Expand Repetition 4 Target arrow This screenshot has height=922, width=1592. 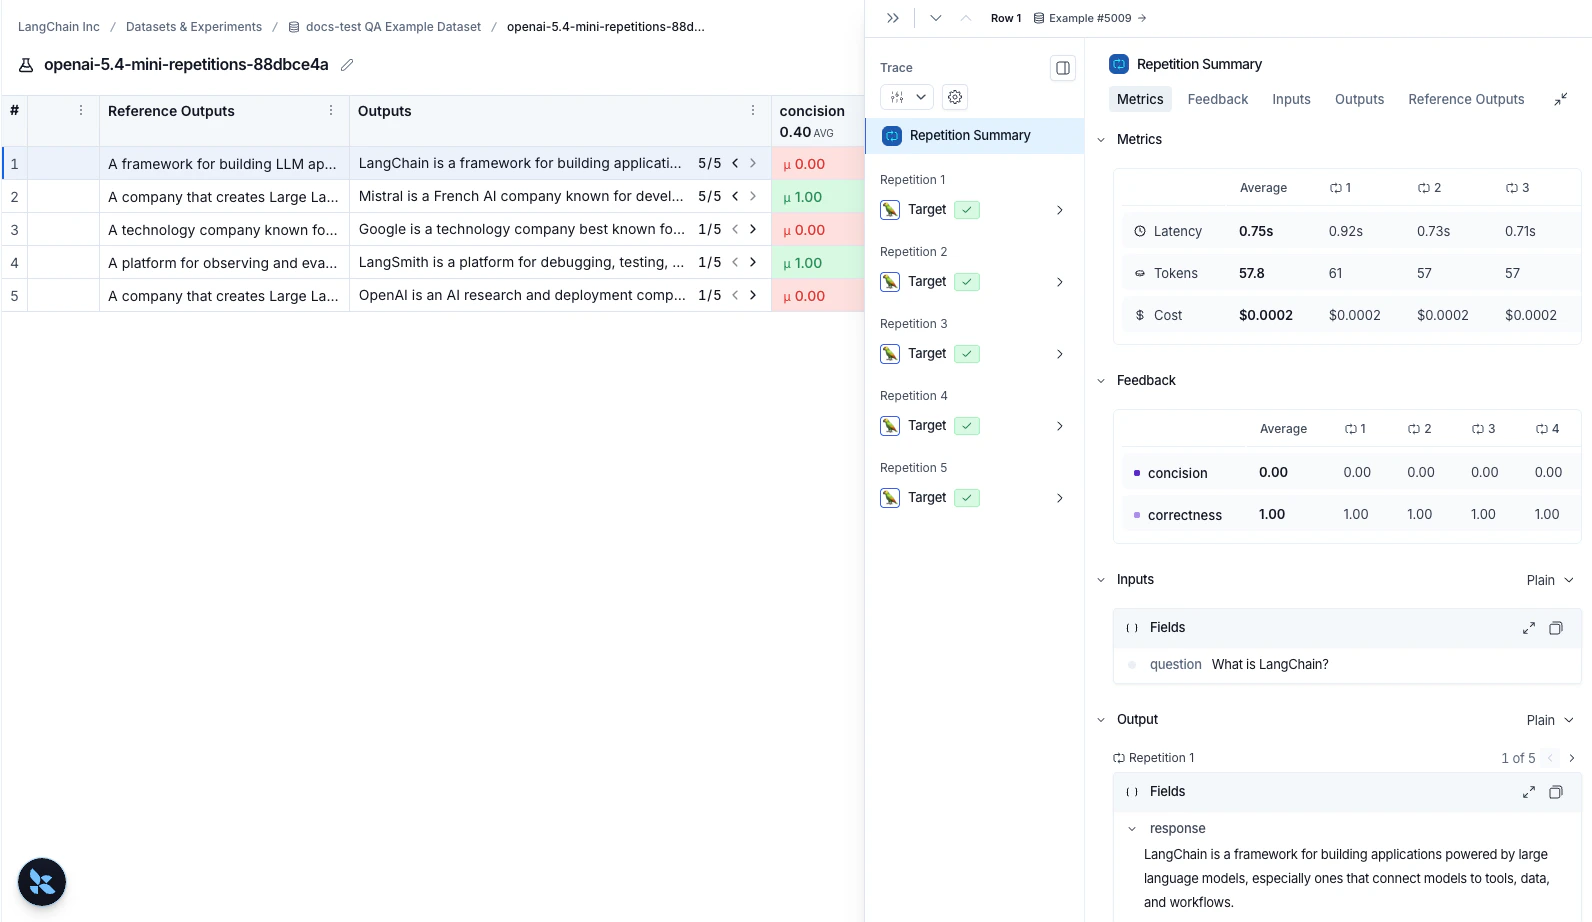point(1060,426)
